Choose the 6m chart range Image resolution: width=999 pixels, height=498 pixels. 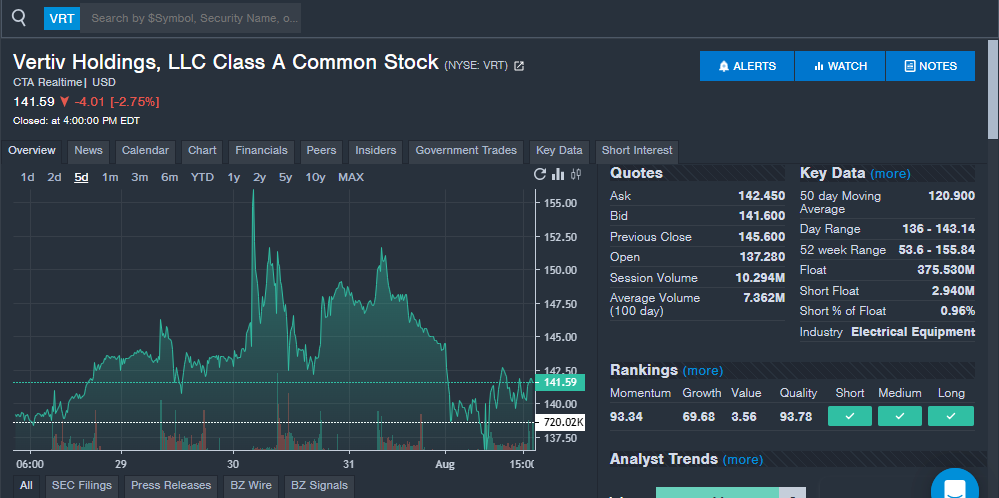tap(169, 177)
